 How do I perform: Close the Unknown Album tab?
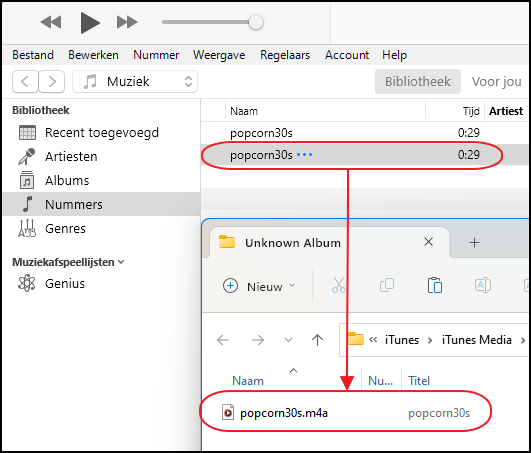(428, 242)
